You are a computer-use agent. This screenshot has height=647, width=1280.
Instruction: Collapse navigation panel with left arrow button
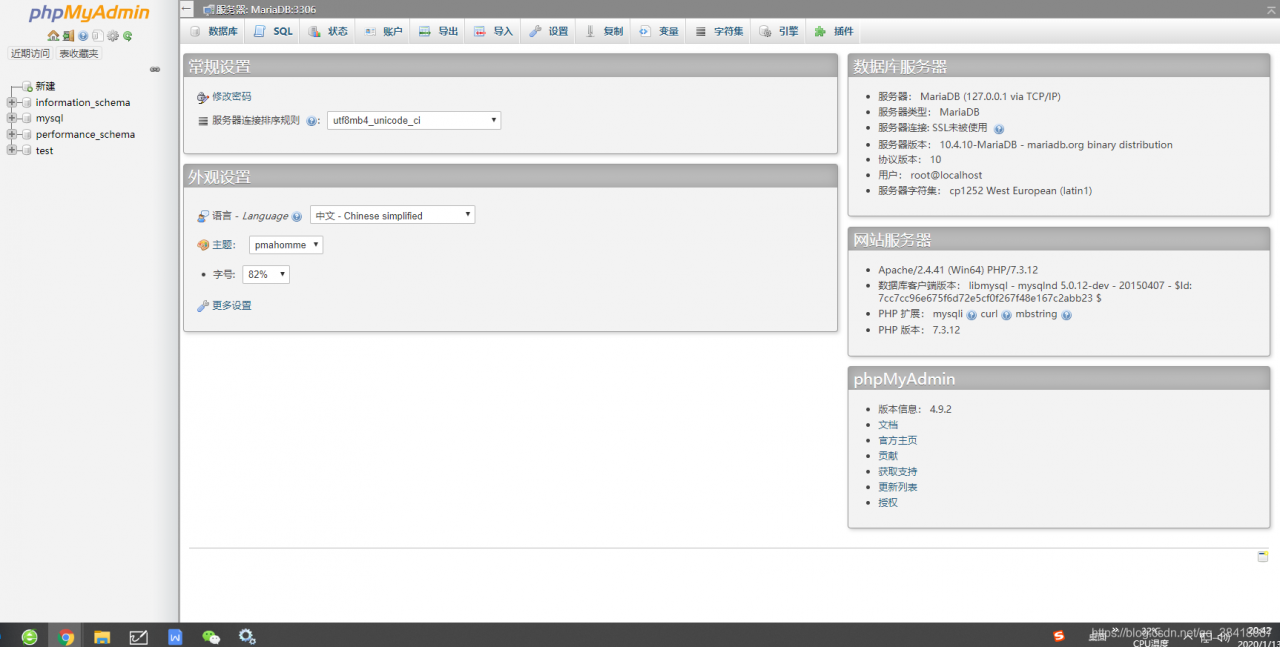pyautogui.click(x=187, y=8)
